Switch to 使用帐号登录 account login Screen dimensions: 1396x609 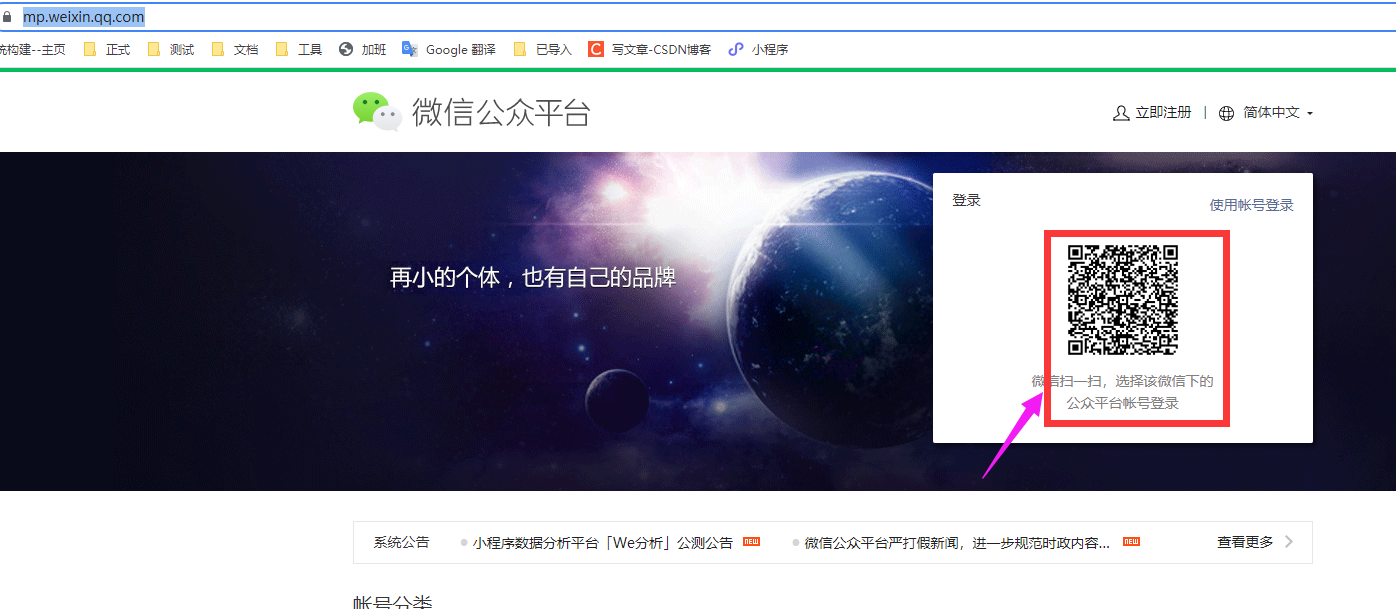coord(1251,205)
